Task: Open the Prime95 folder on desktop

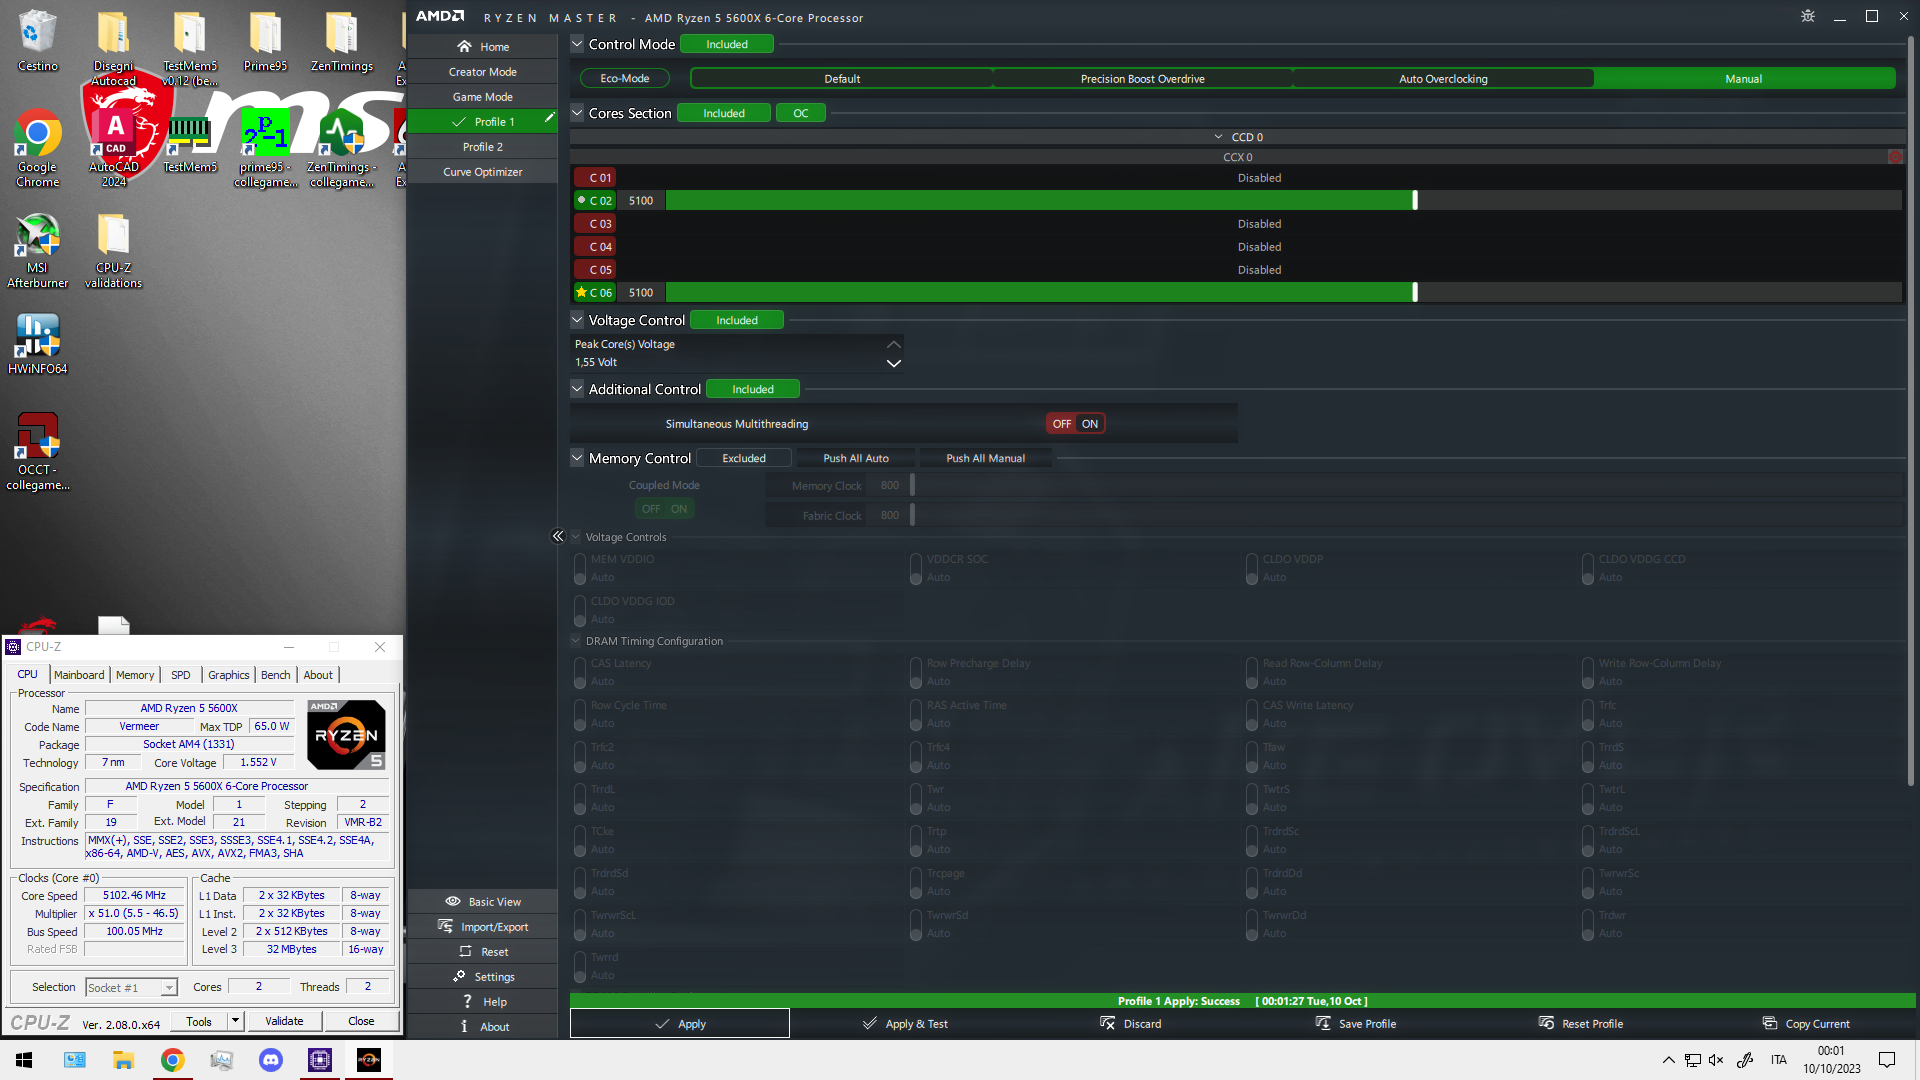Action: (265, 42)
